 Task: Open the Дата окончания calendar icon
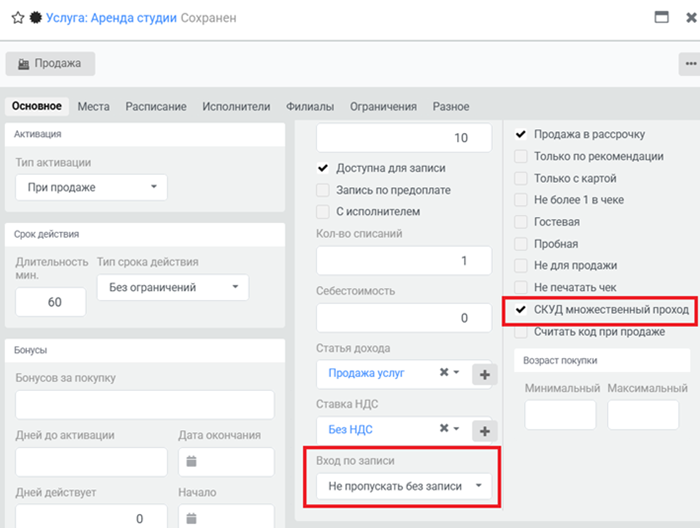[x=192, y=461]
